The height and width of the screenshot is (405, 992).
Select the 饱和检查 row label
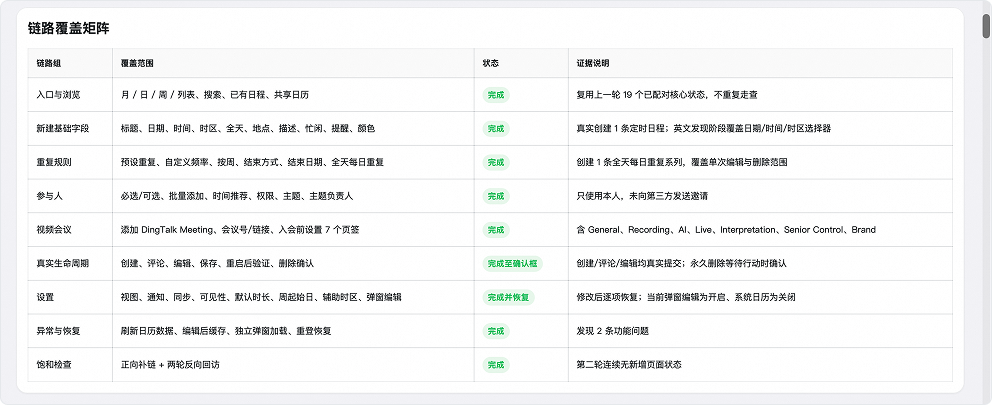pos(54,364)
